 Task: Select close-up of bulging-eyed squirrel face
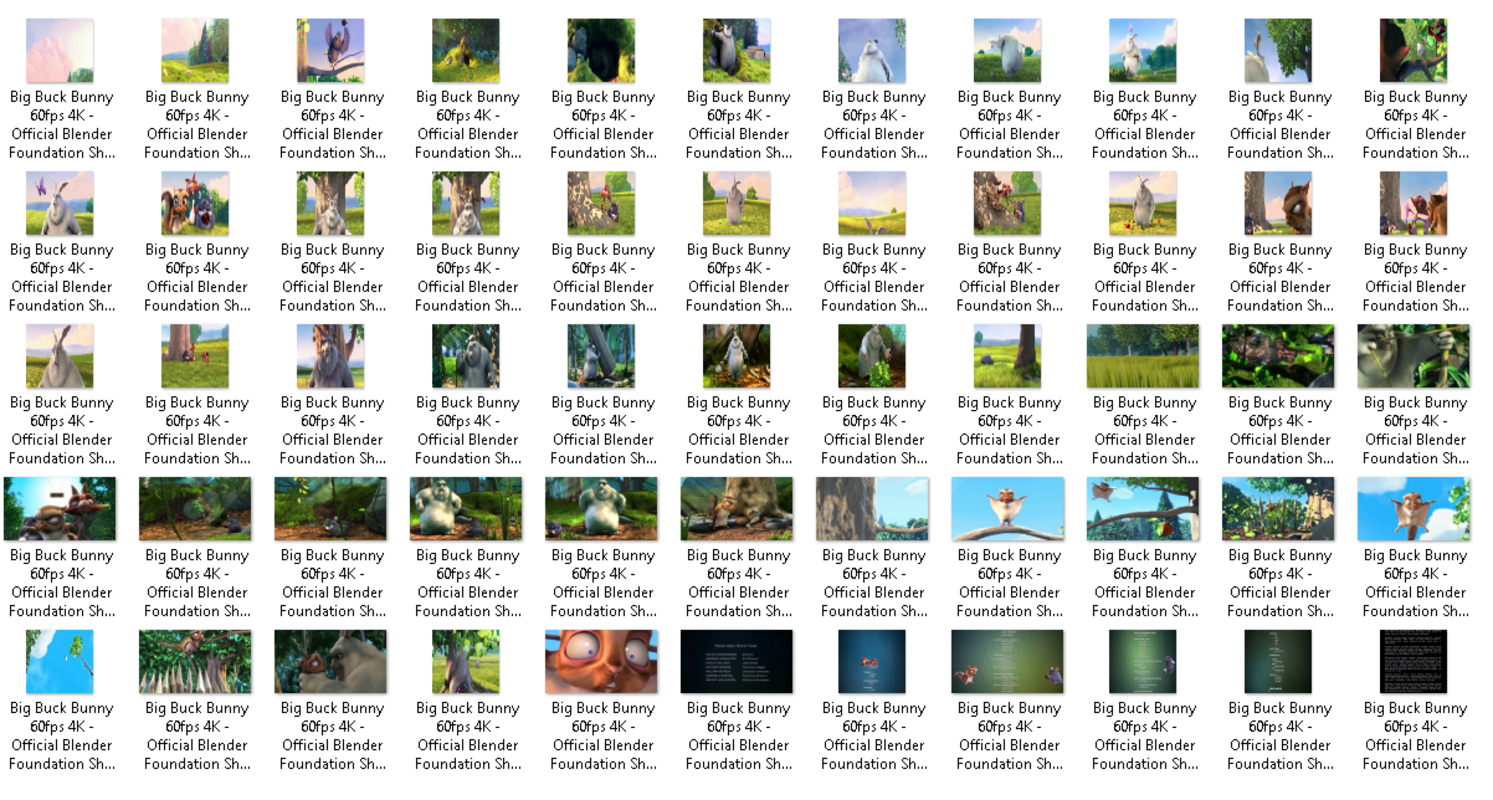(x=601, y=662)
